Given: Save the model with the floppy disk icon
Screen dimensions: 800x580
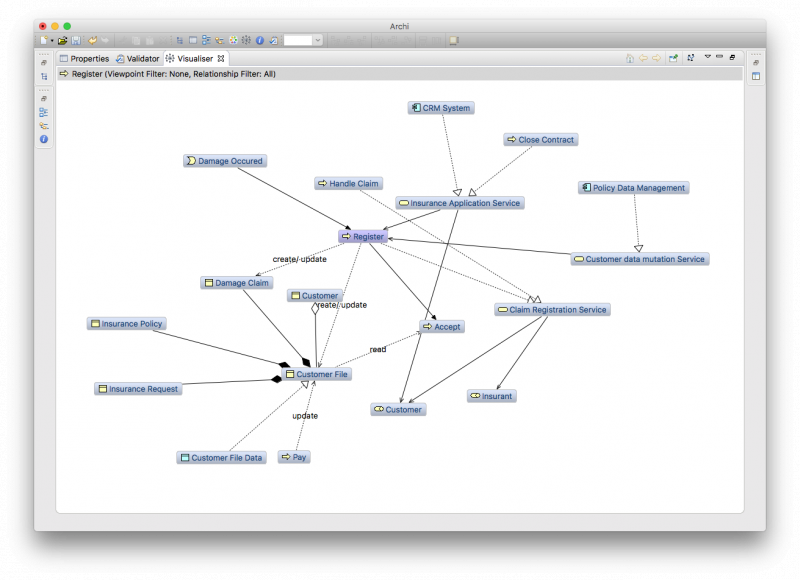Looking at the screenshot, I should [x=76, y=40].
